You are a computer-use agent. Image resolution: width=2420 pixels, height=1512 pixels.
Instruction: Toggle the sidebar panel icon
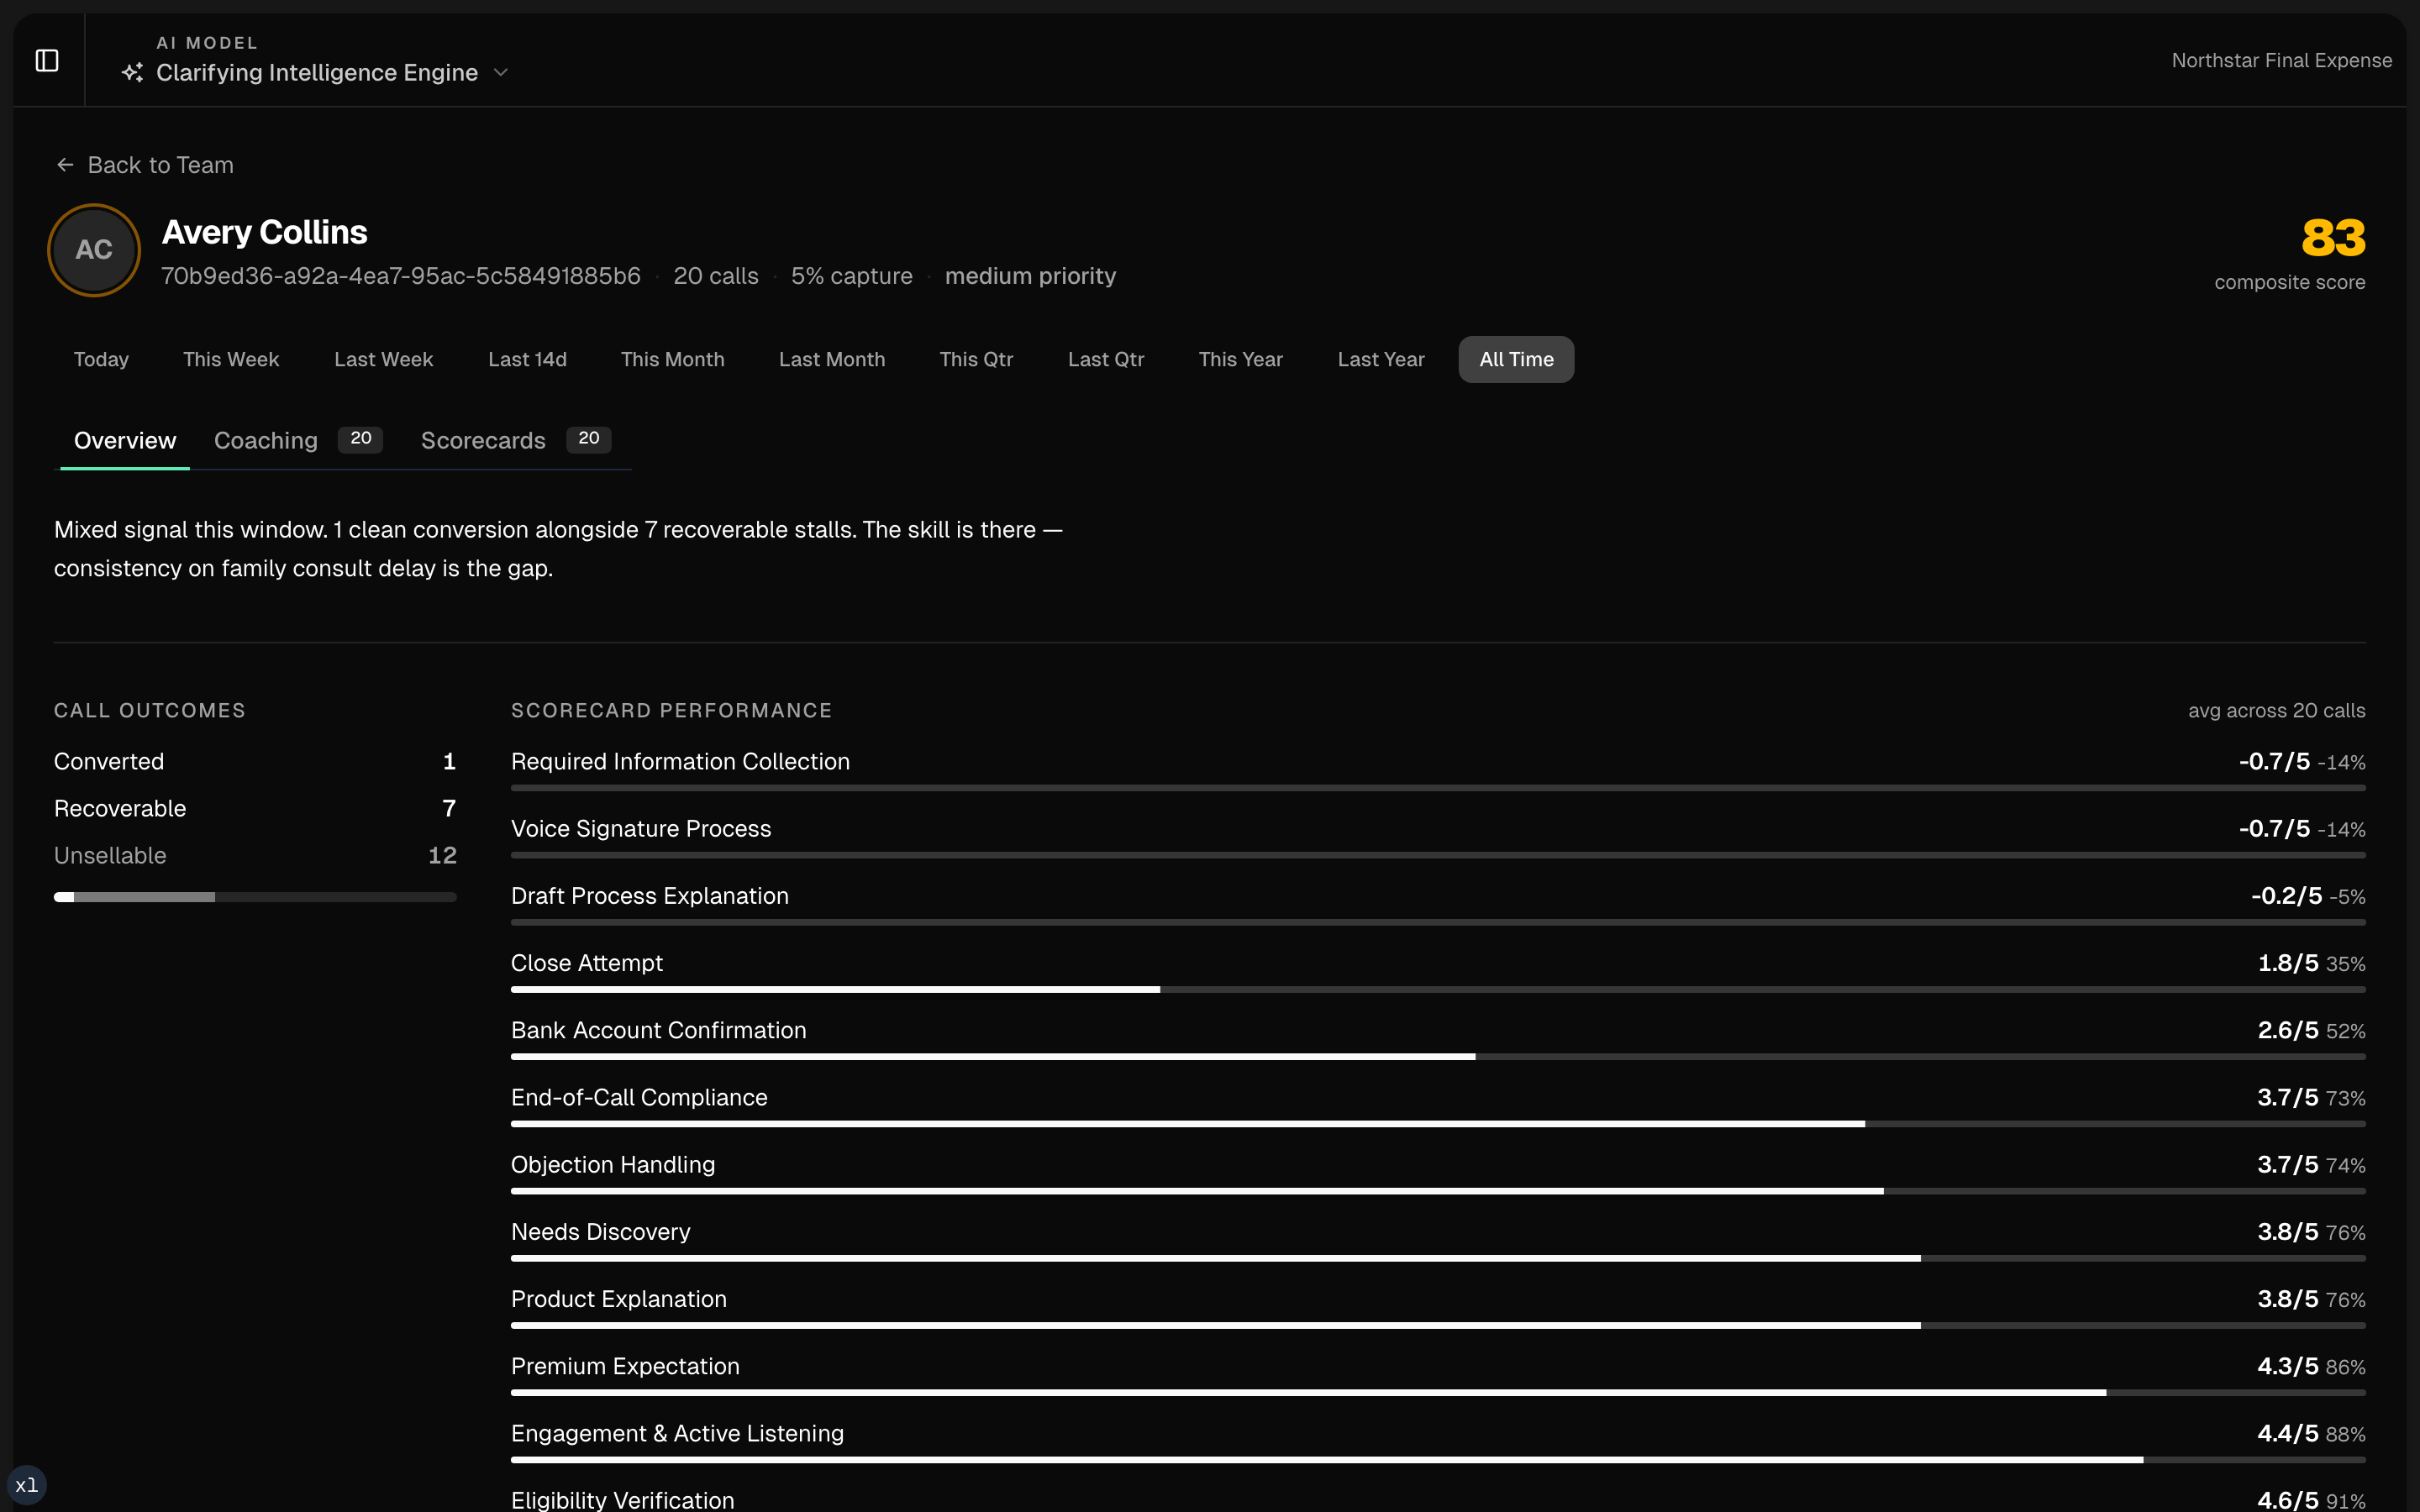coord(47,60)
